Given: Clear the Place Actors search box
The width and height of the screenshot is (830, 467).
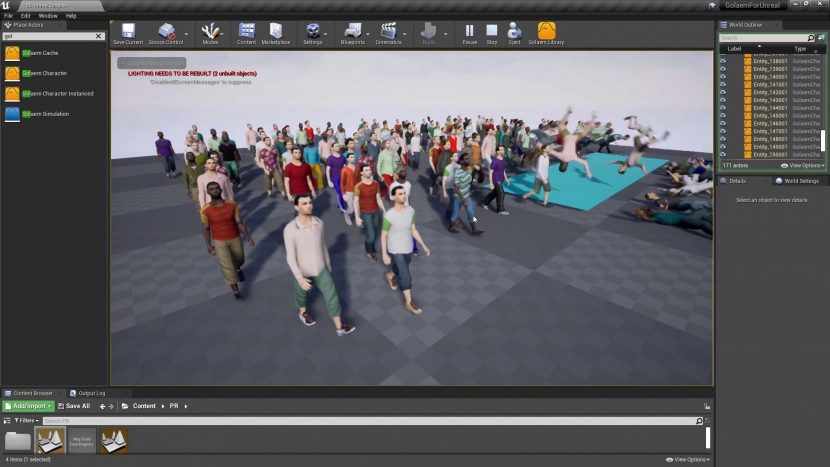Looking at the screenshot, I should [98, 36].
